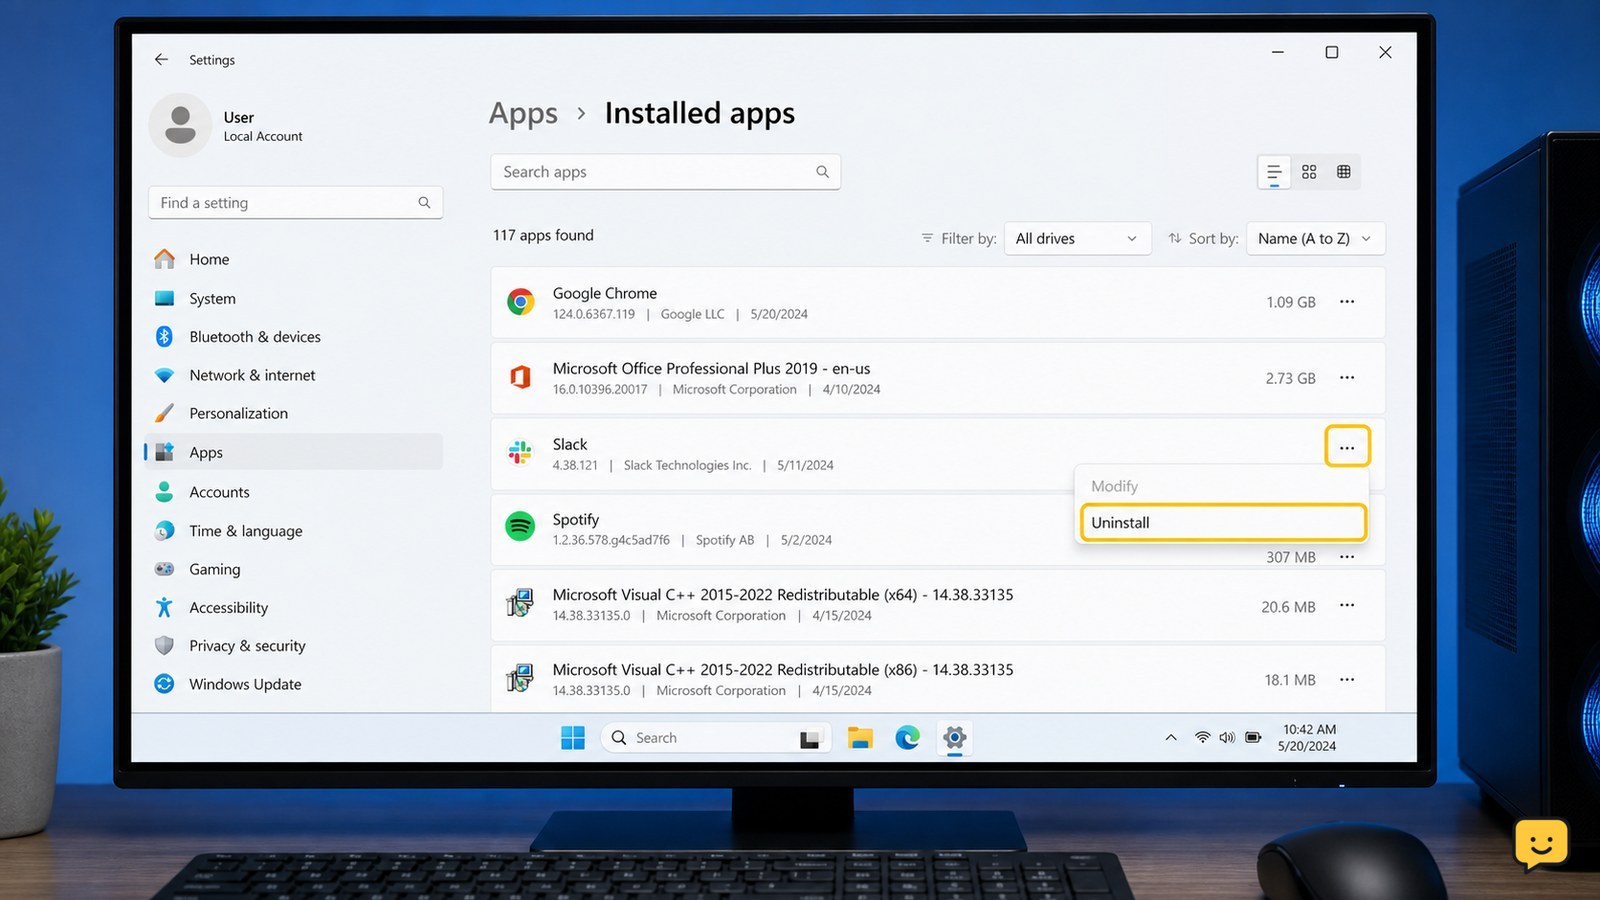
Task: Click Microsoft Office Professional Plus 2019 name
Action: [711, 368]
